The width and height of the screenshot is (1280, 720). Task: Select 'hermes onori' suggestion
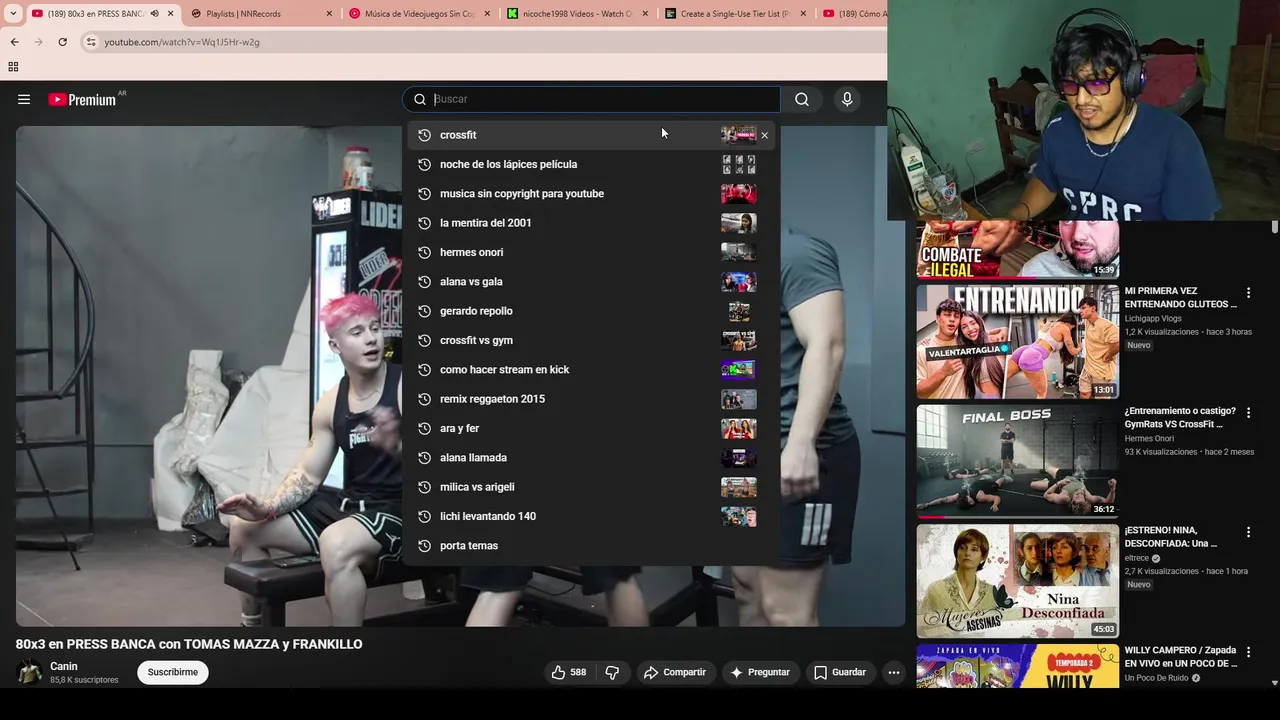point(590,252)
